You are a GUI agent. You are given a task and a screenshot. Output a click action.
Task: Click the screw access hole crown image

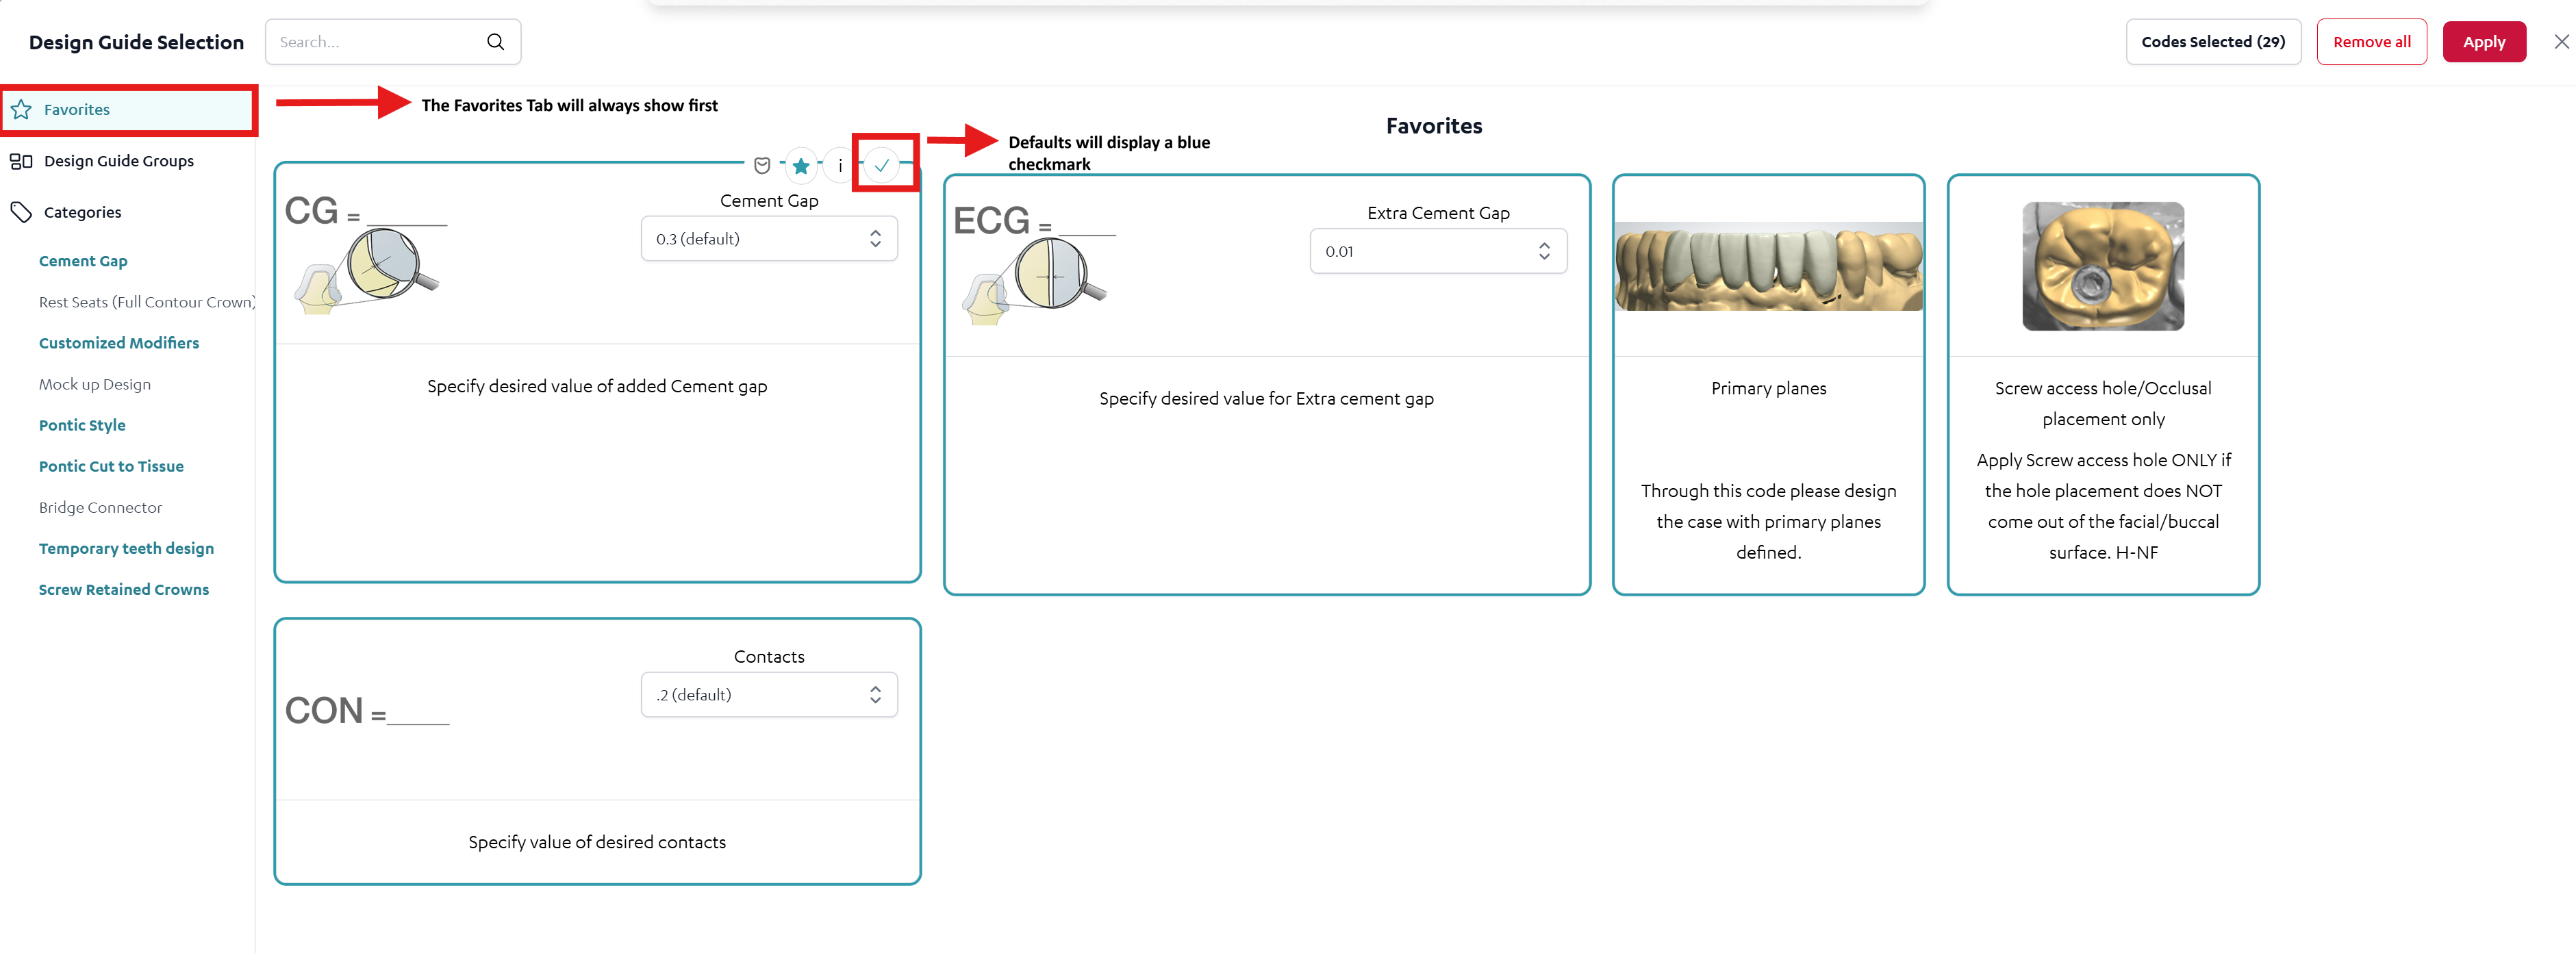pos(2102,266)
